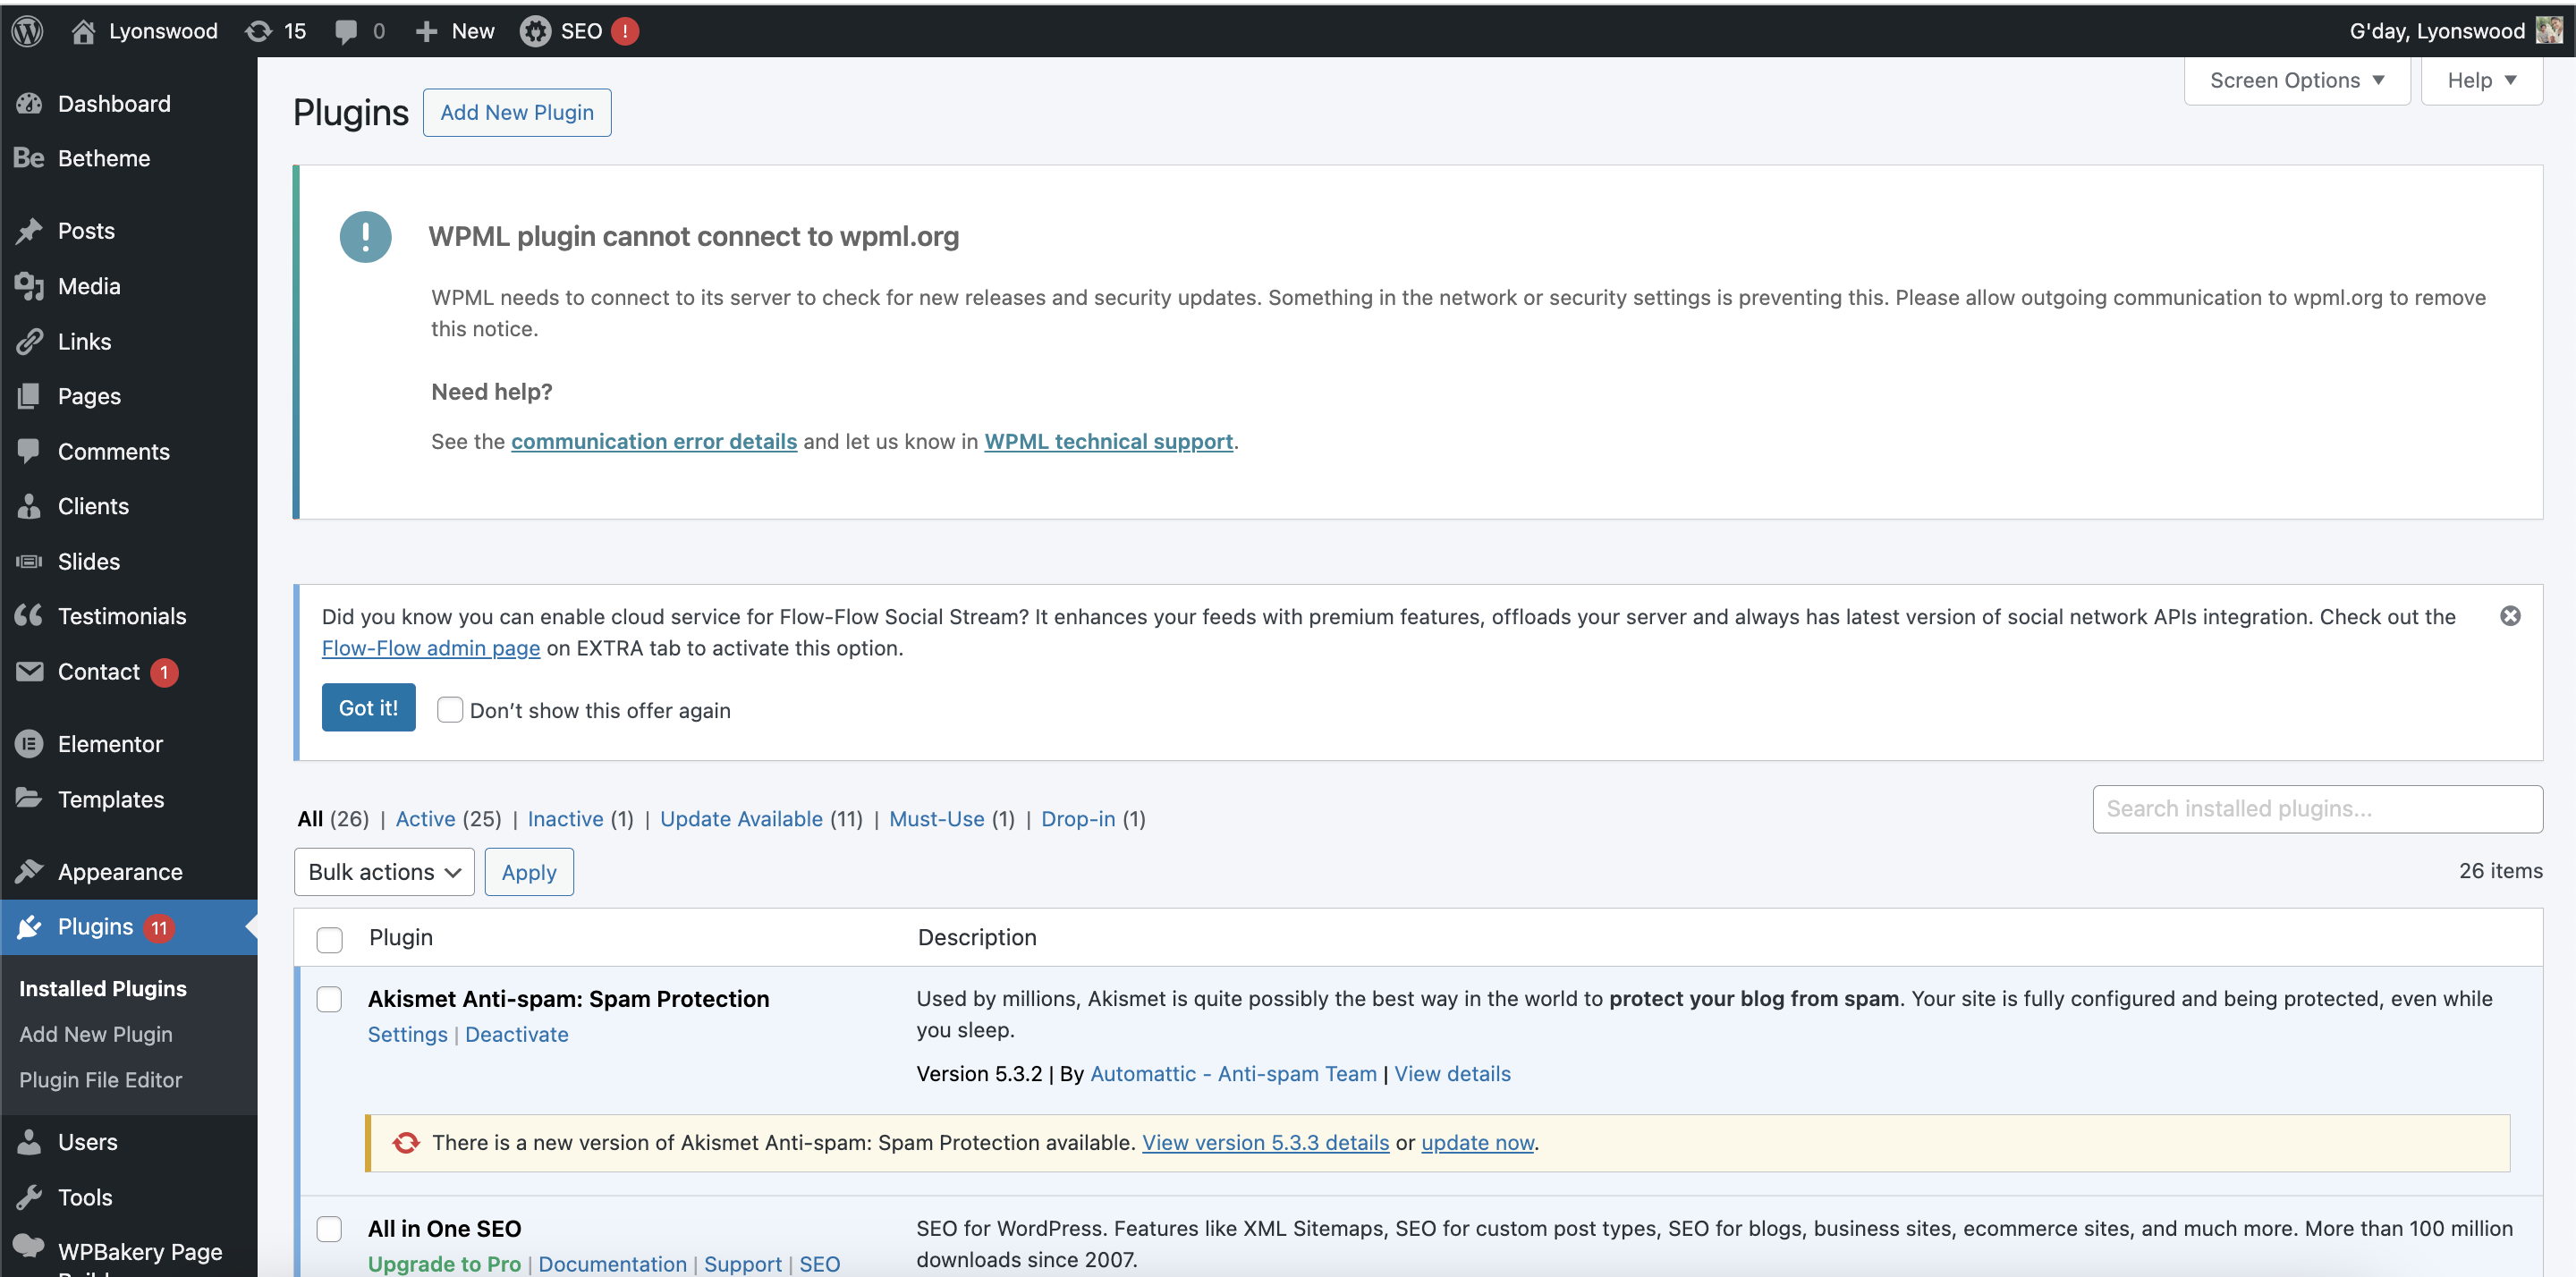Click the Tools wrench icon
This screenshot has height=1277, width=2576.
[29, 1197]
